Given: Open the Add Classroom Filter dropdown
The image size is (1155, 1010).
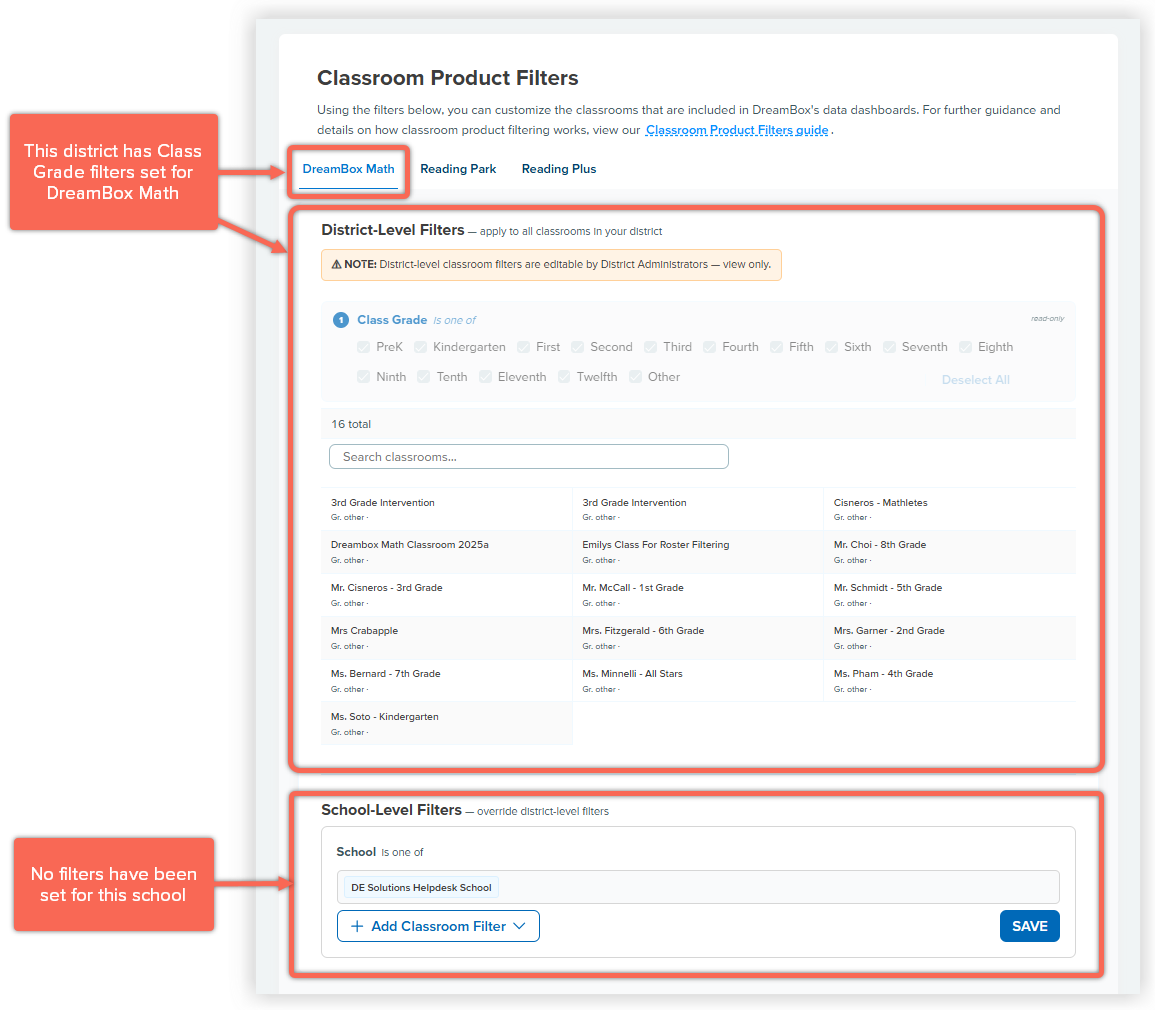Looking at the screenshot, I should [438, 926].
